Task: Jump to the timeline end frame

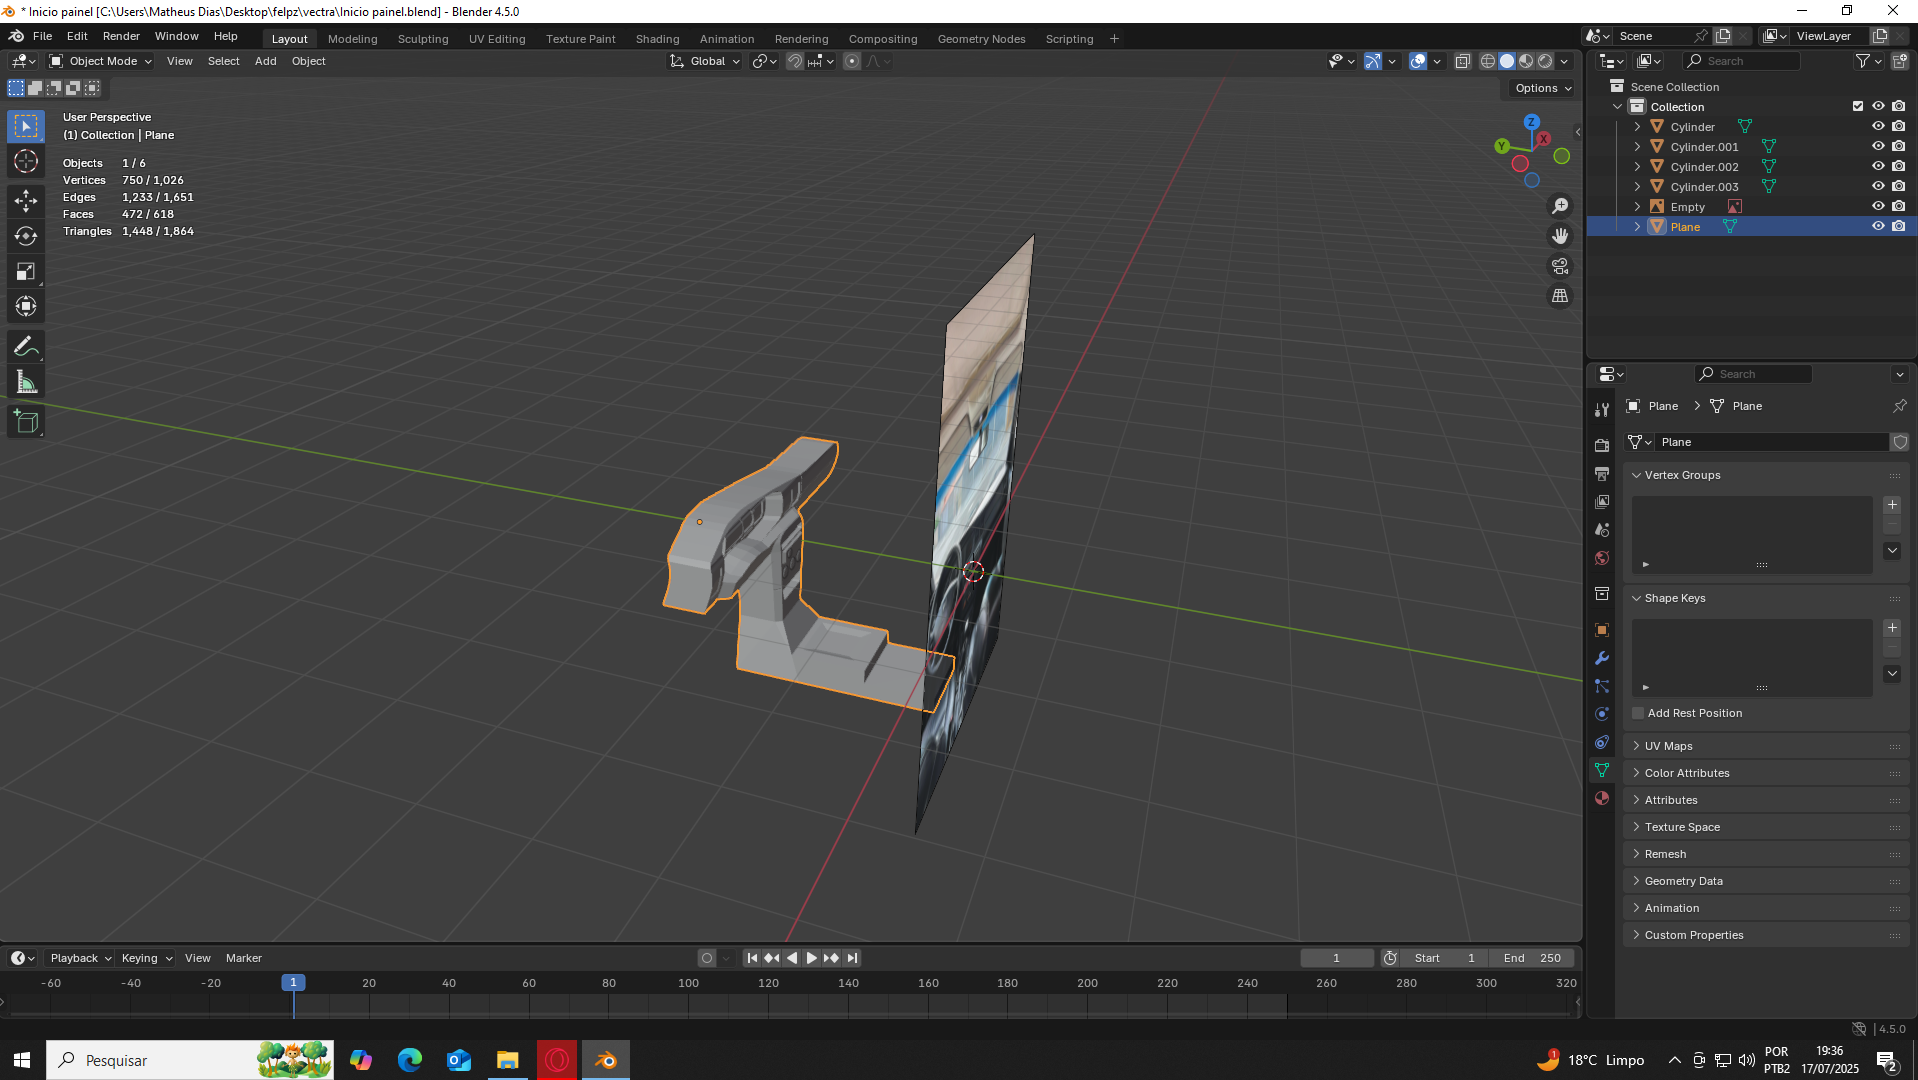Action: pos(852,958)
